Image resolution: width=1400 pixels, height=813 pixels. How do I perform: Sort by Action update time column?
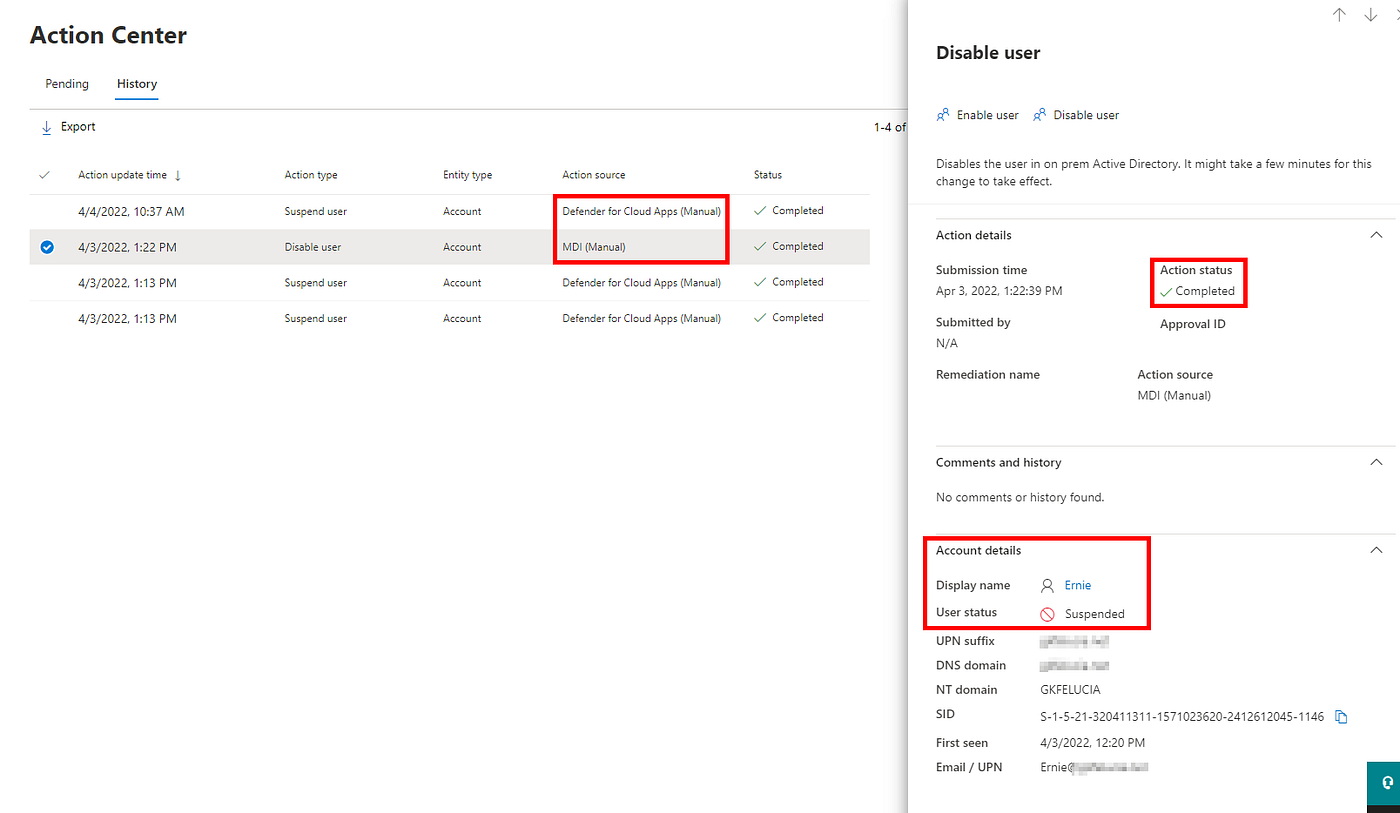coord(130,175)
